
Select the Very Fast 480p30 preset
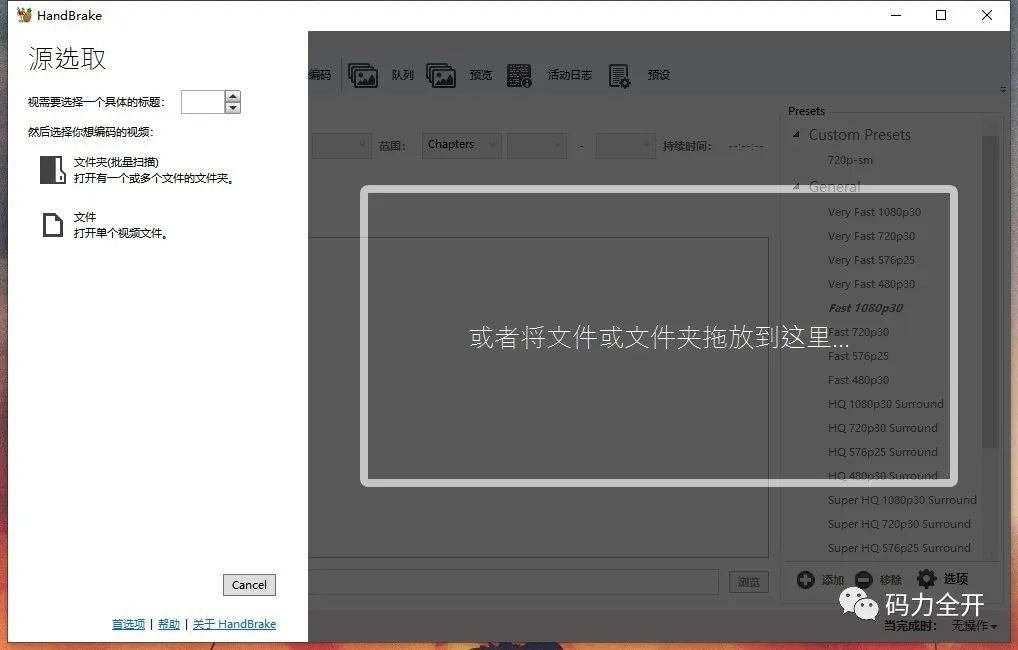[x=871, y=284]
